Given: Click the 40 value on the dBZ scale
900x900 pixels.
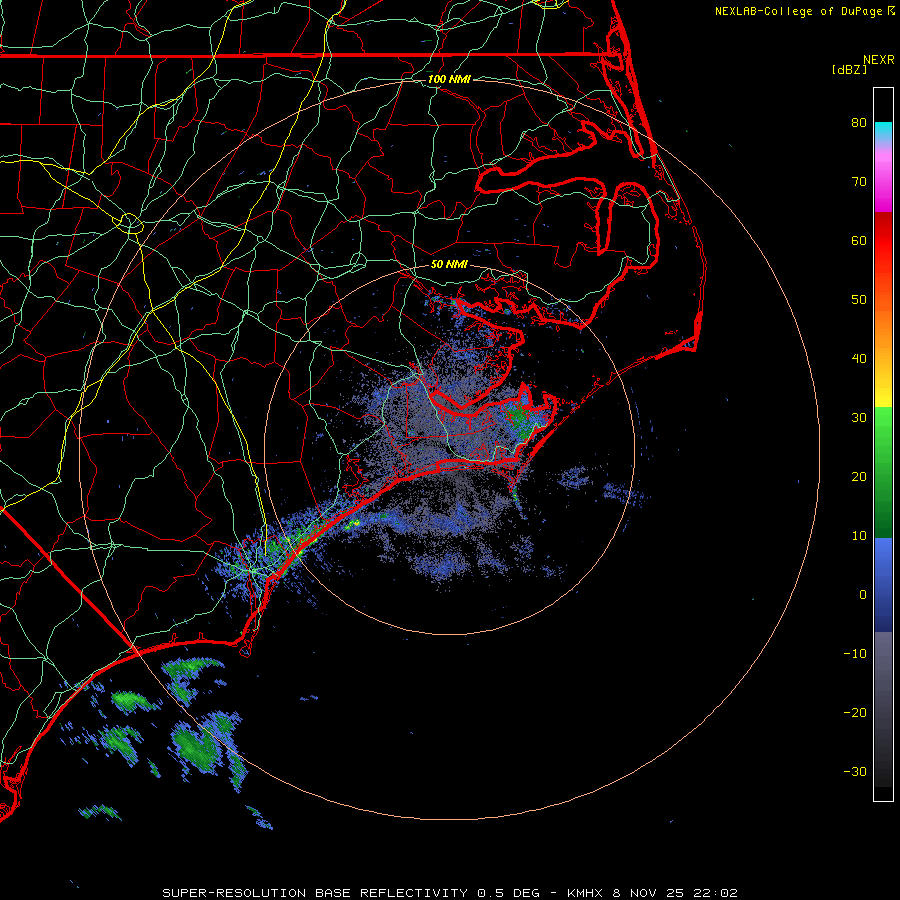Looking at the screenshot, I should (x=859, y=359).
